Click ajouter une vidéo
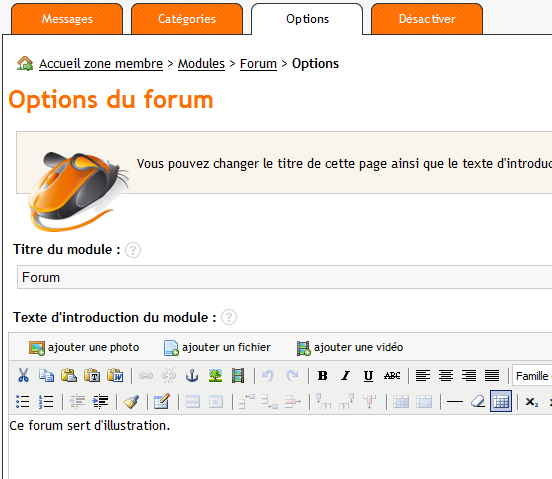Image resolution: width=552 pixels, height=479 pixels. pyautogui.click(x=350, y=347)
